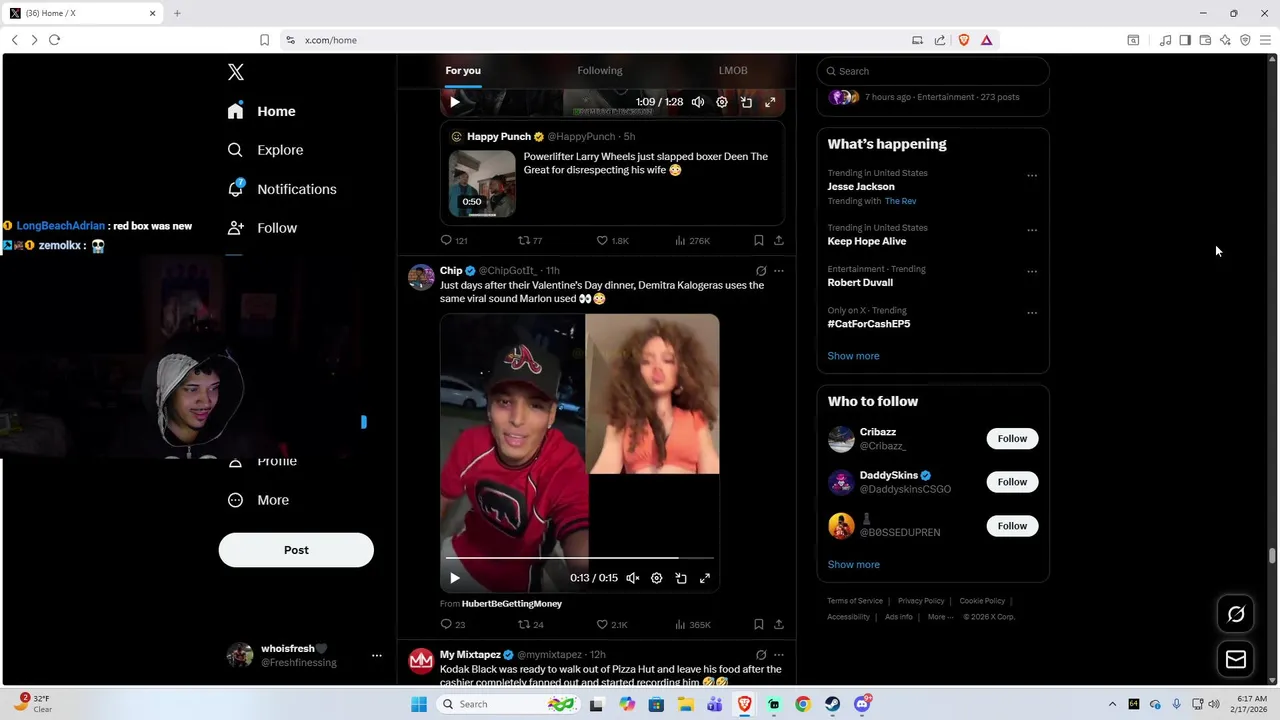Repost the post with 77 reposts
The height and width of the screenshot is (720, 1280).
click(x=529, y=240)
